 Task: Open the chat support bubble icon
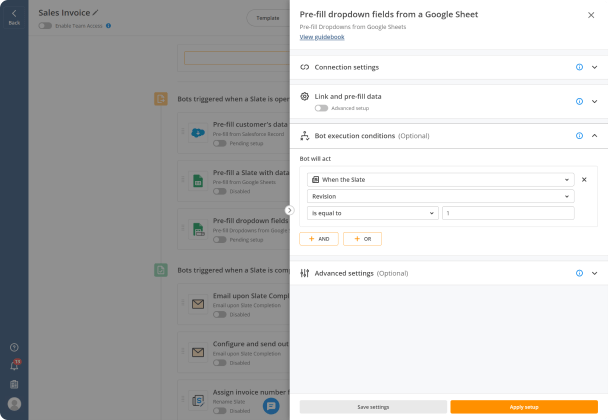point(271,406)
